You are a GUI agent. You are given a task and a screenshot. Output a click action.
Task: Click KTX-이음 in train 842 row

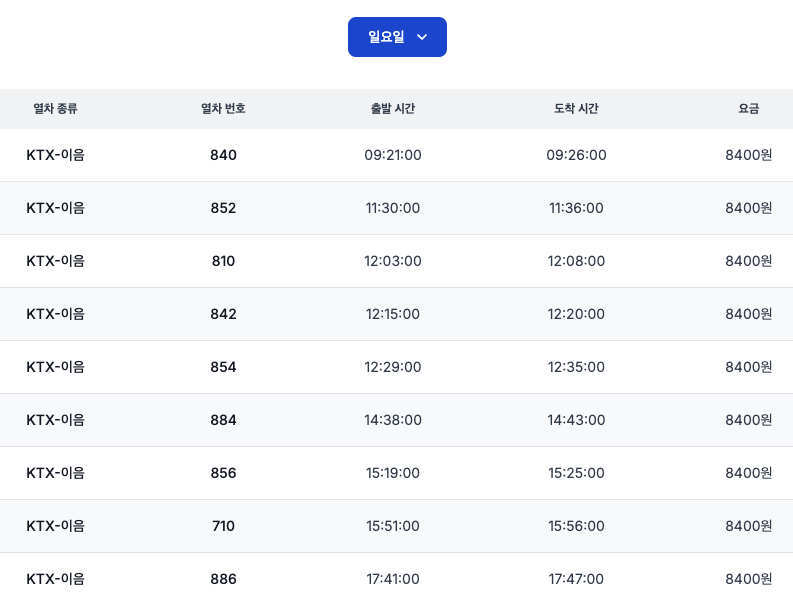pos(55,314)
